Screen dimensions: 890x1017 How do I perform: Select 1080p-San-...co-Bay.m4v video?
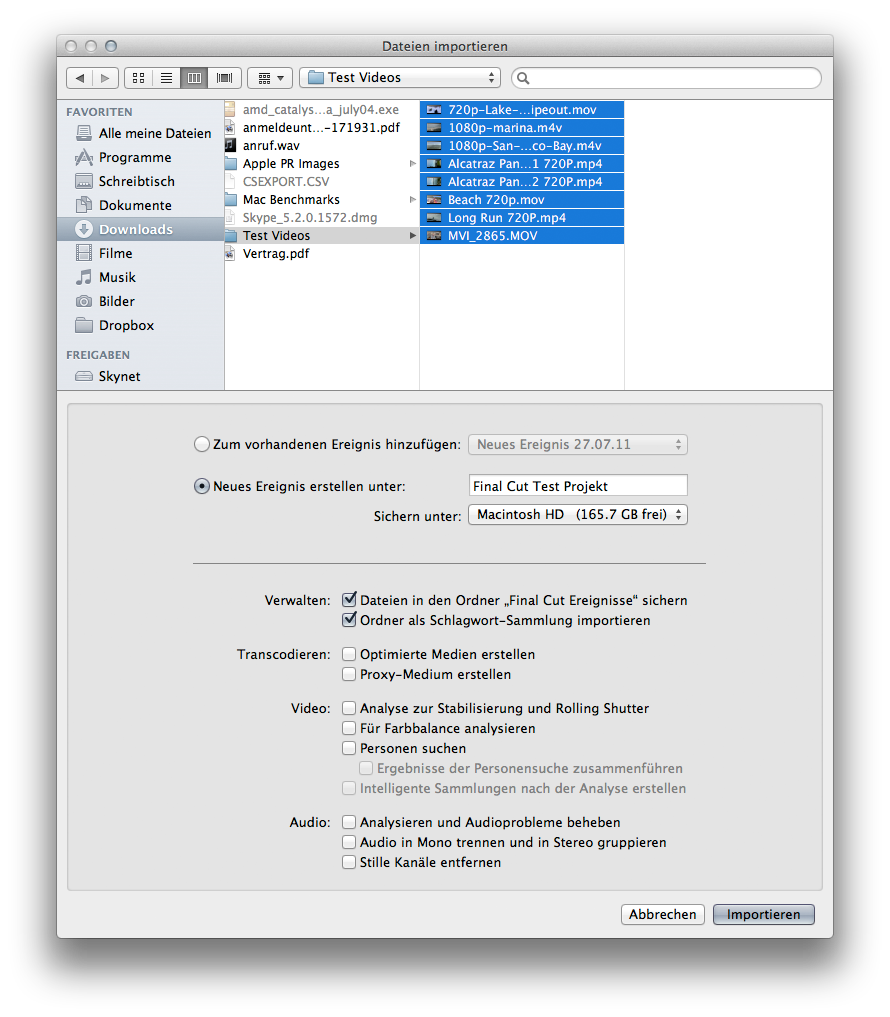coord(522,146)
